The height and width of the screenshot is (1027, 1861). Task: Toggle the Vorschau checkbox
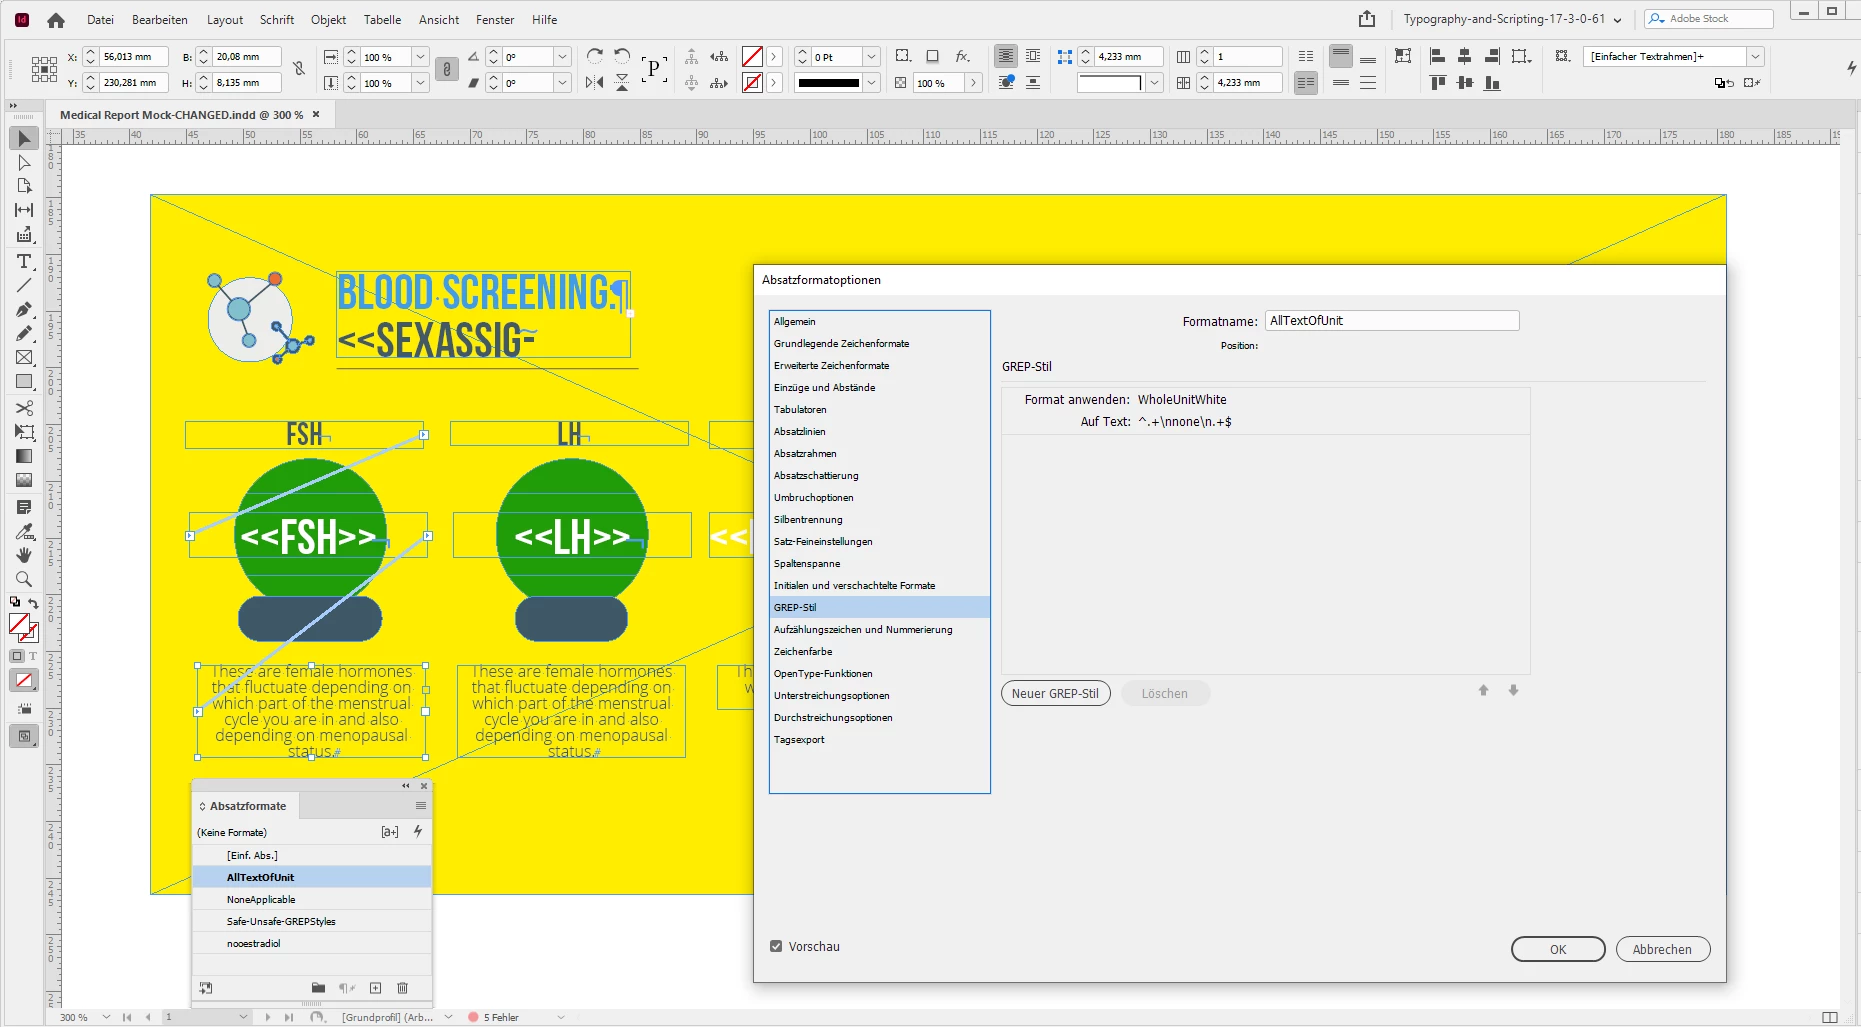[776, 946]
